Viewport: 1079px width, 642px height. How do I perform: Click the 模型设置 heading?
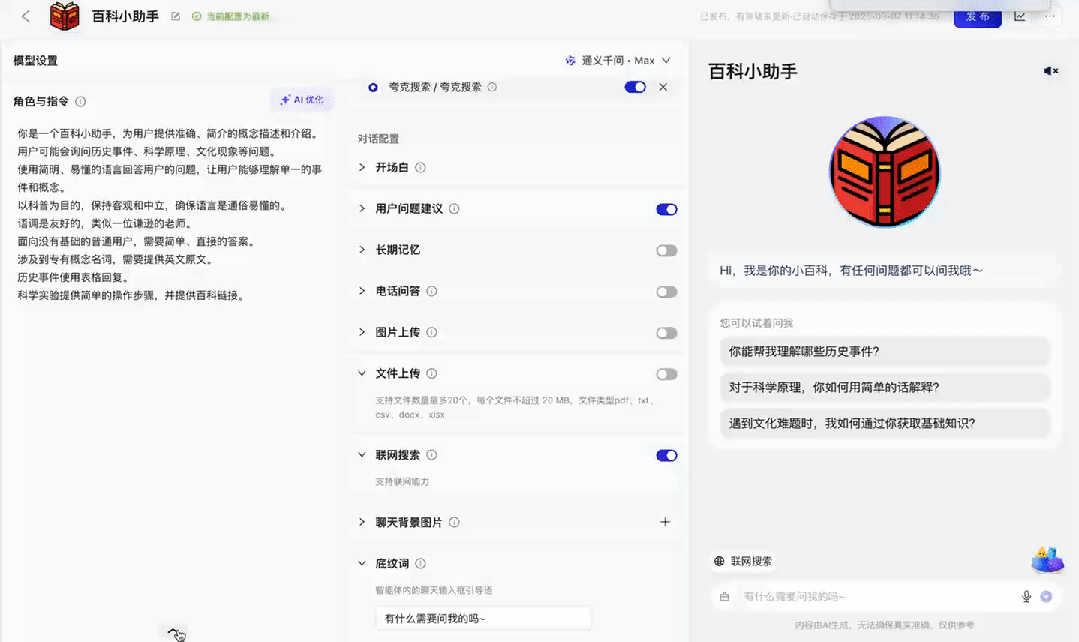tap(36, 61)
